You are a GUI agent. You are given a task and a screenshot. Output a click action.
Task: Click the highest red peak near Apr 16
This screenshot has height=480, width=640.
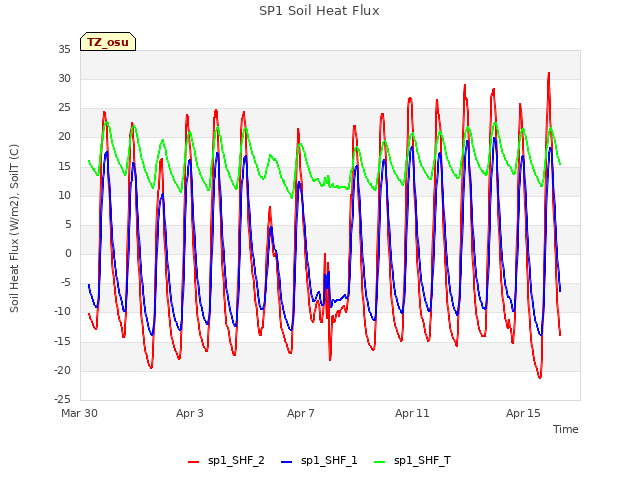click(549, 73)
